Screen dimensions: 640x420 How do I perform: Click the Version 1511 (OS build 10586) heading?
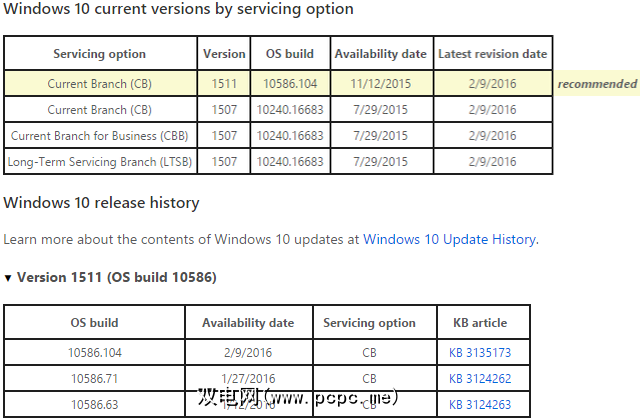[117, 277]
